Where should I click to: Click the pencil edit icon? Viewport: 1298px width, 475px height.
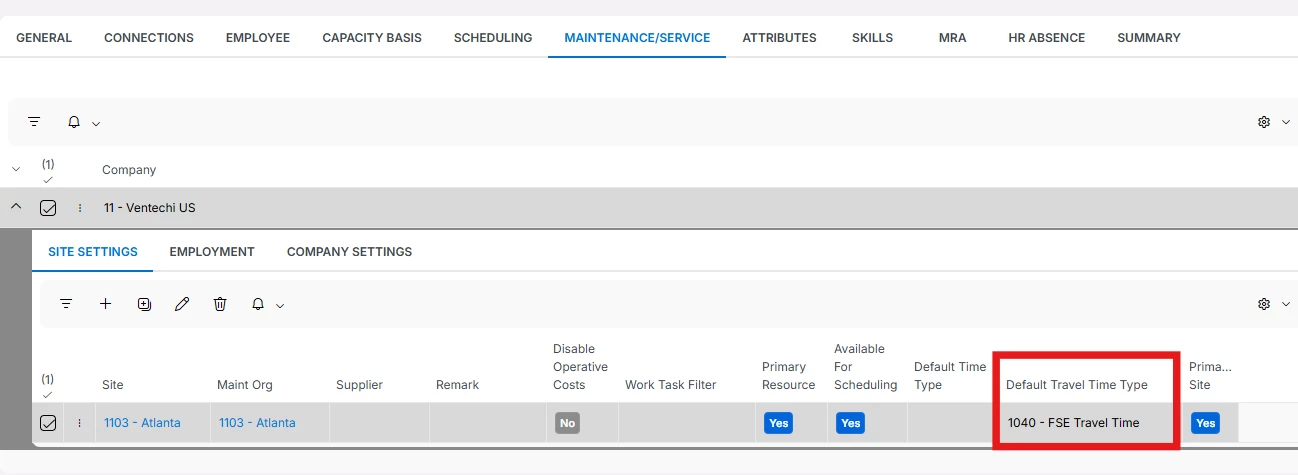click(x=182, y=304)
